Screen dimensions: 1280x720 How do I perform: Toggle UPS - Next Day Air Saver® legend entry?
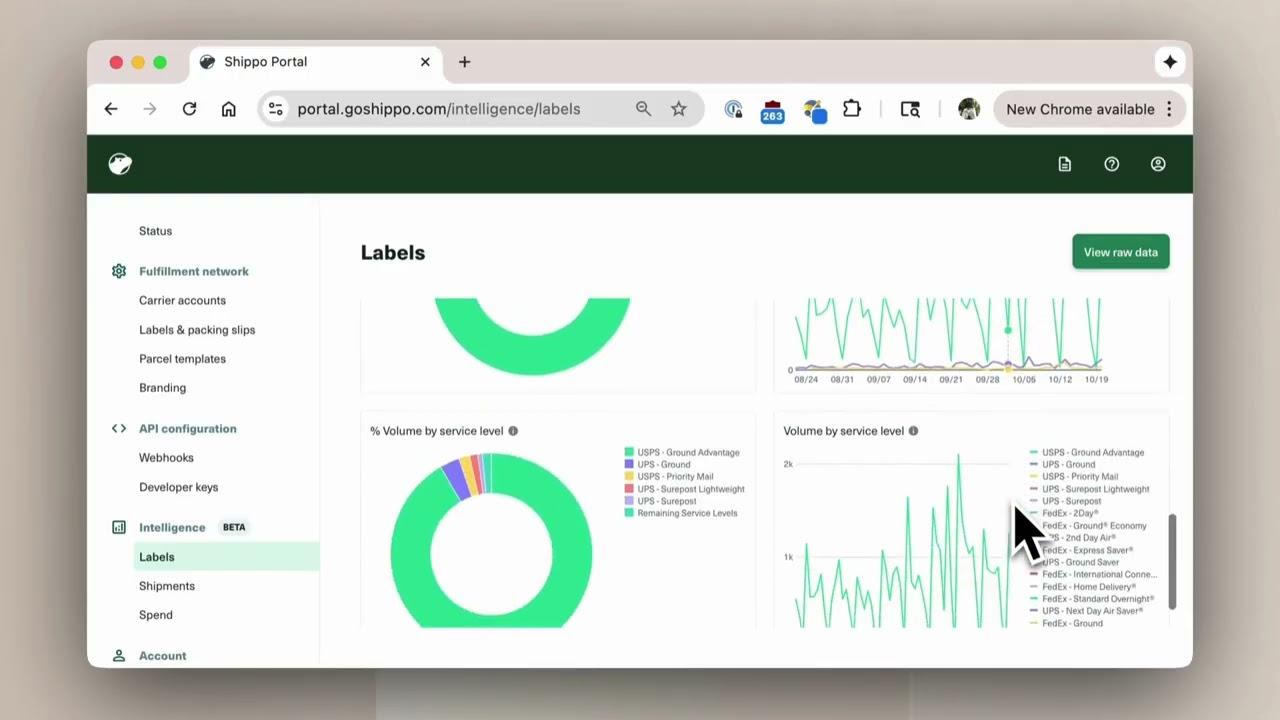(1086, 611)
